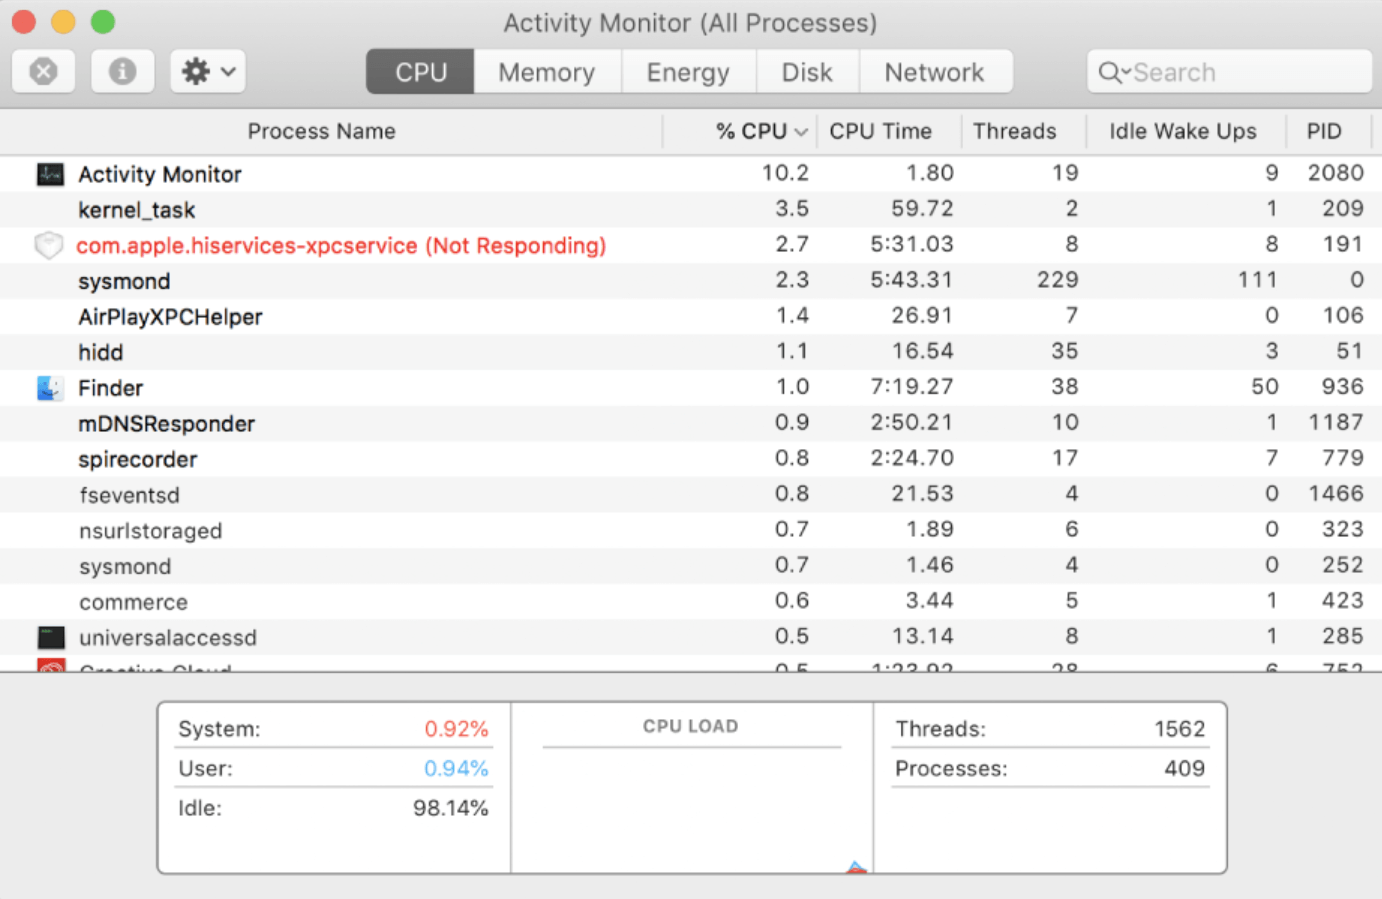
Task: Switch to the Memory tab
Action: click(546, 71)
